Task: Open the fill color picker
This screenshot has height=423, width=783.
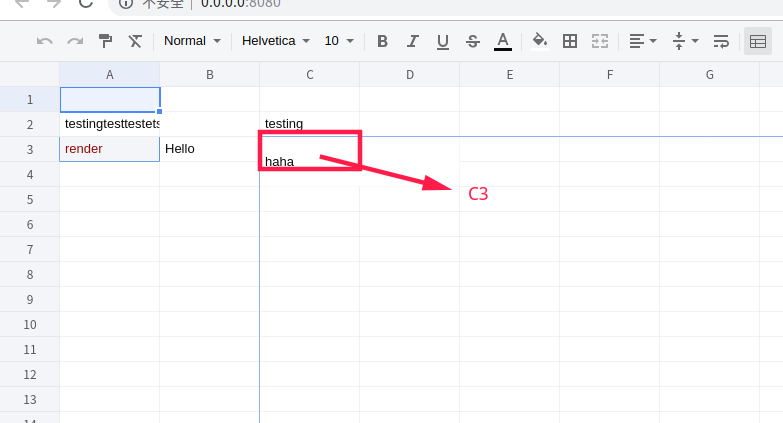Action: [539, 41]
